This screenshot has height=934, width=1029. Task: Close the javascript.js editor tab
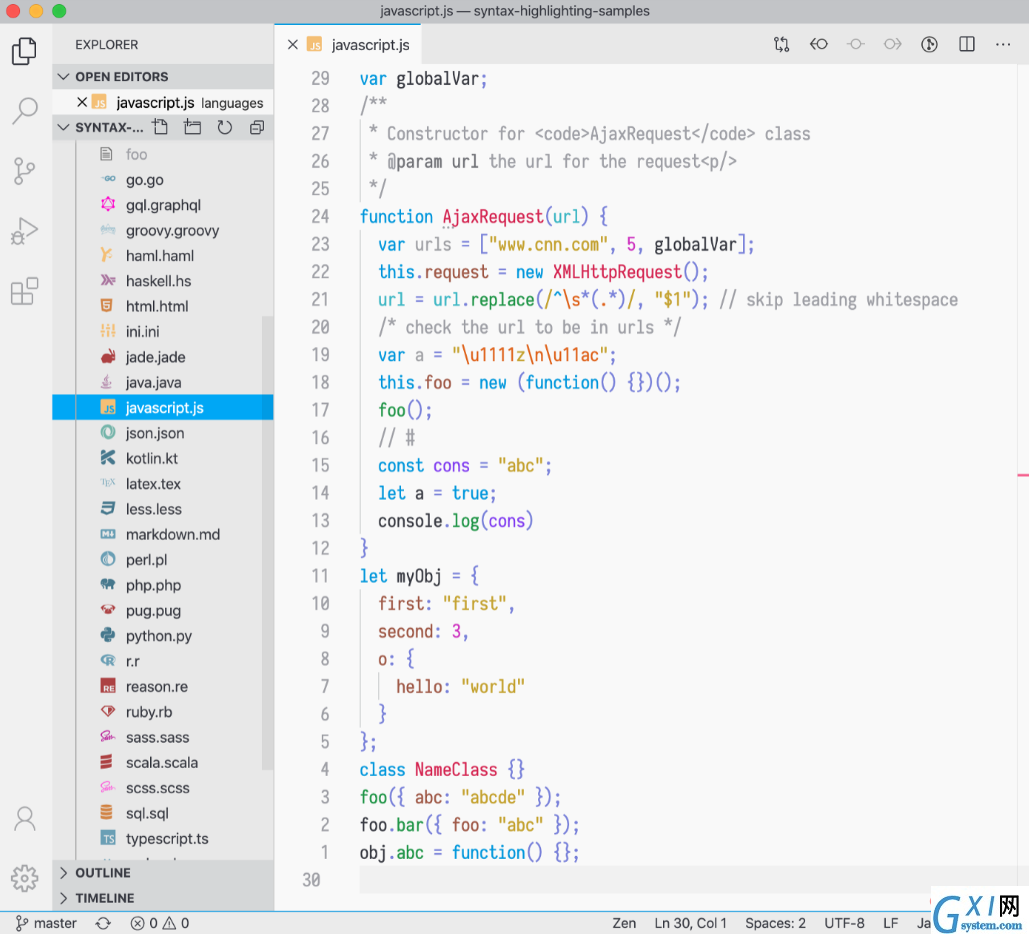click(x=293, y=44)
